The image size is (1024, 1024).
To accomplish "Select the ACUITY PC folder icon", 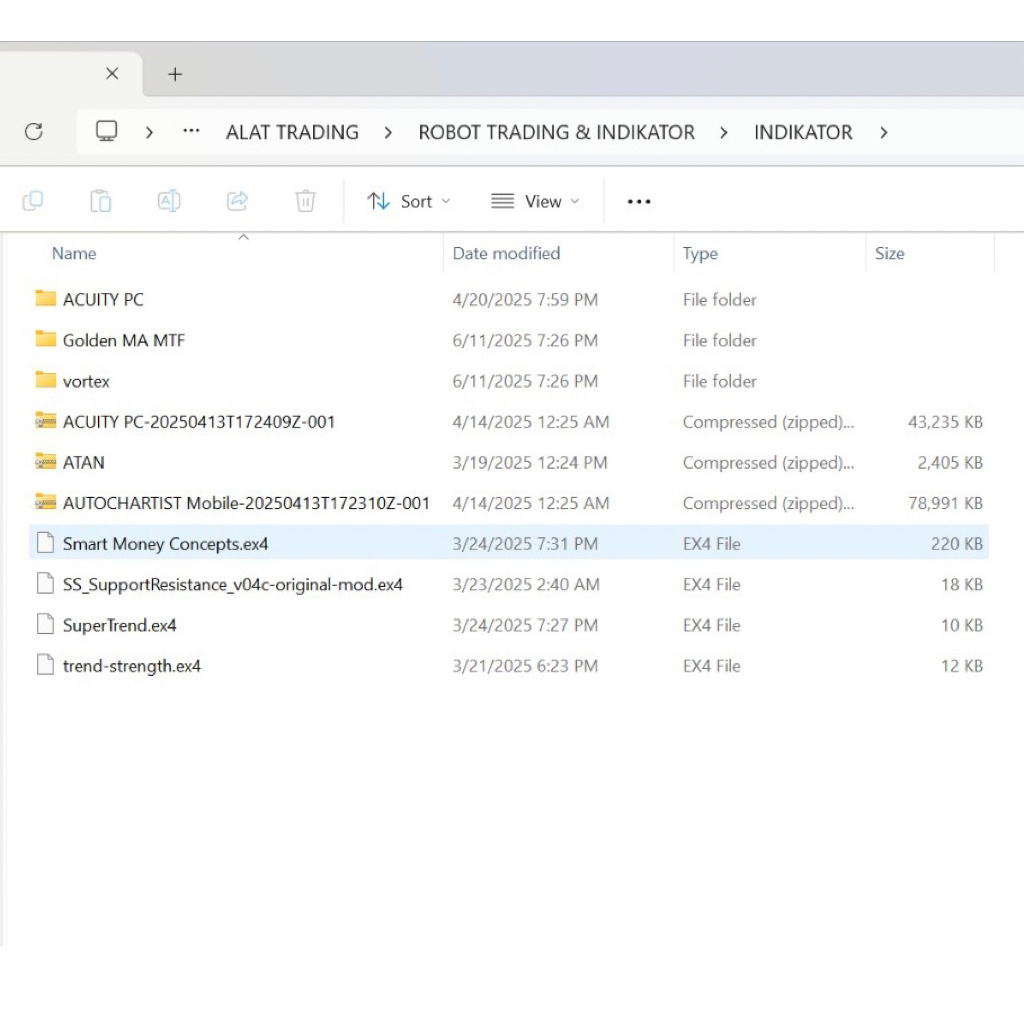I will (45, 298).
